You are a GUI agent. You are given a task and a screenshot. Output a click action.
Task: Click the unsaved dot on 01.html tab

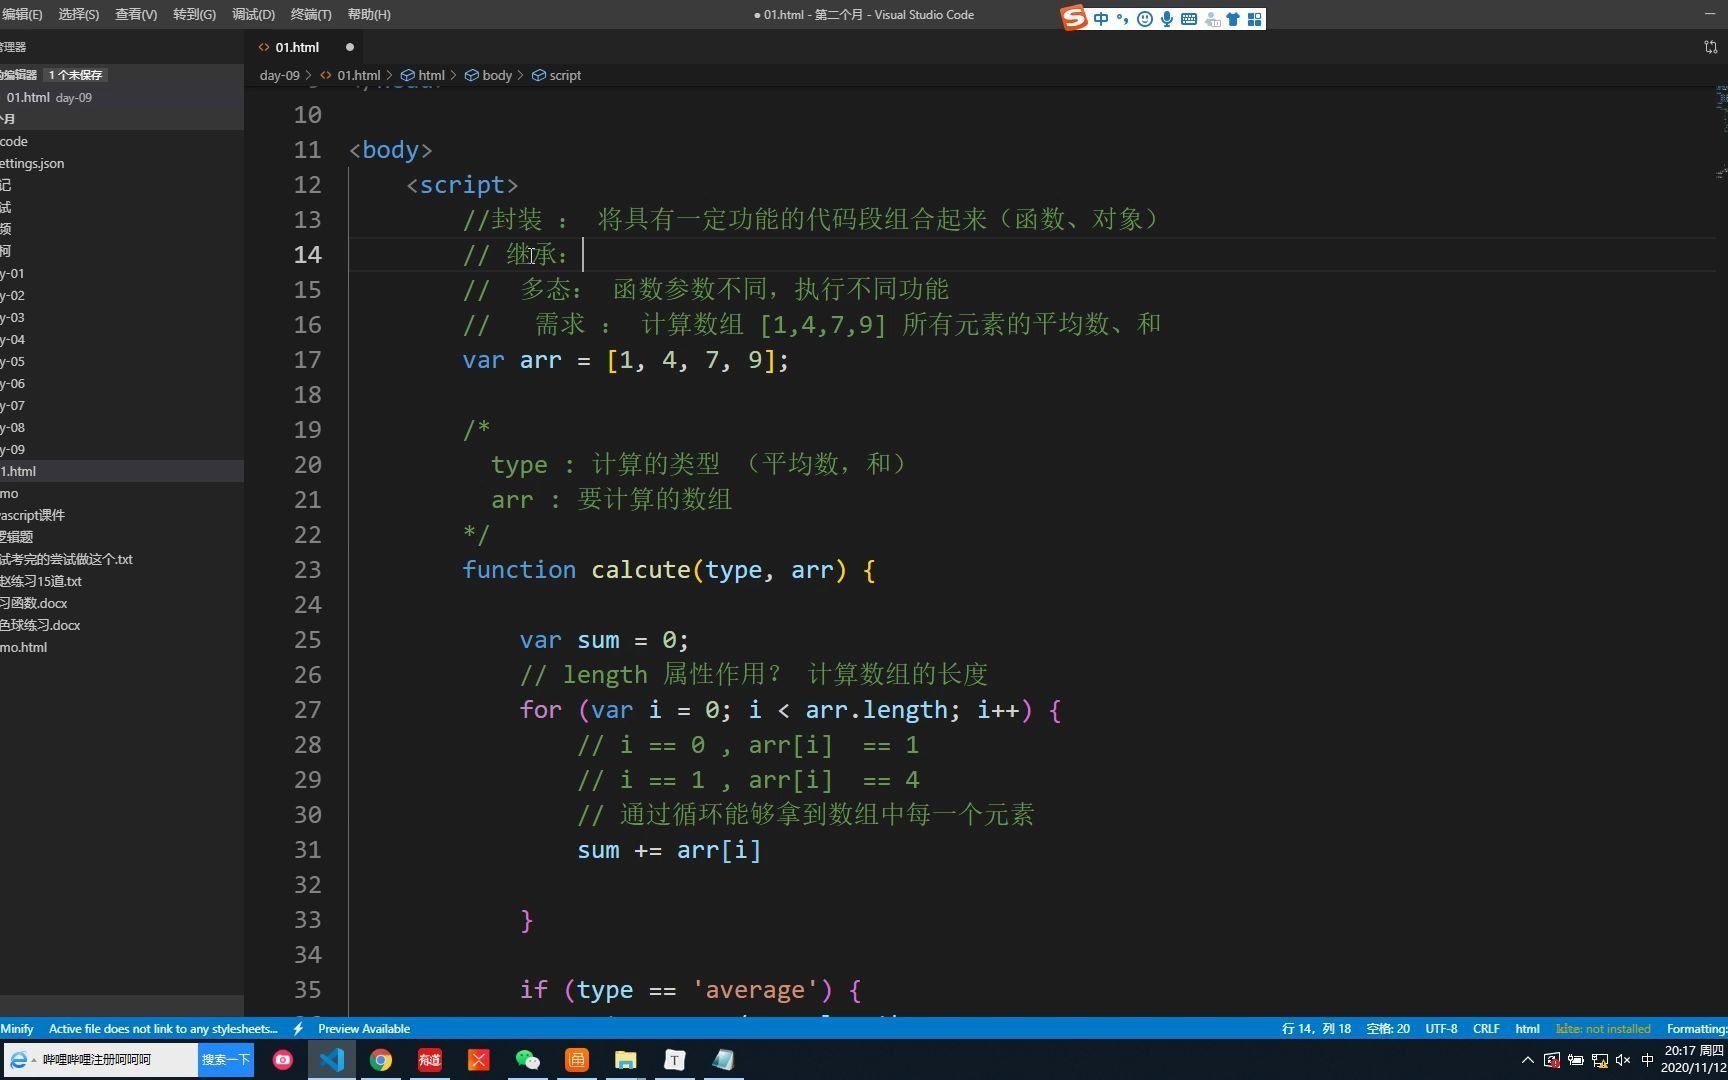click(349, 47)
